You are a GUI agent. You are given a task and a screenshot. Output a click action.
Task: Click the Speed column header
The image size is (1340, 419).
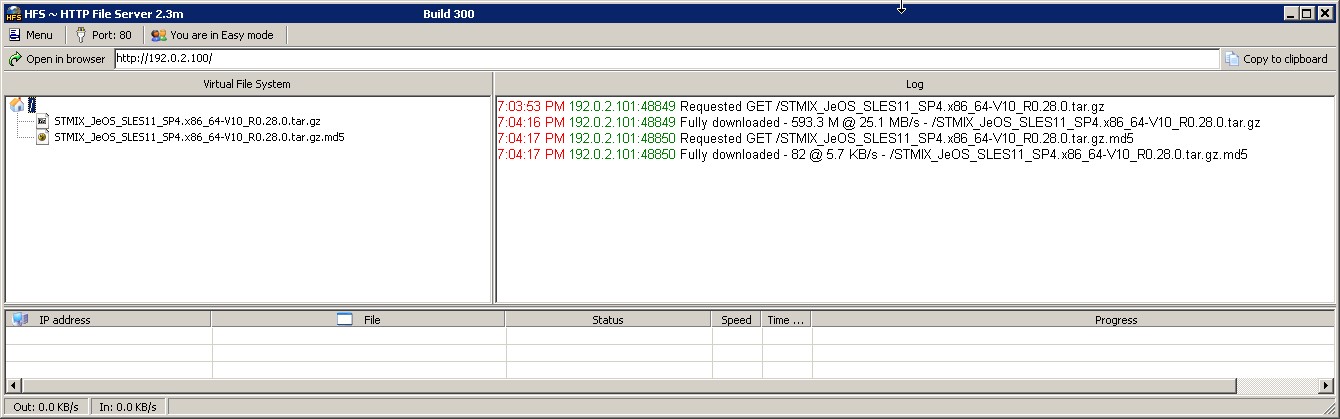point(736,320)
